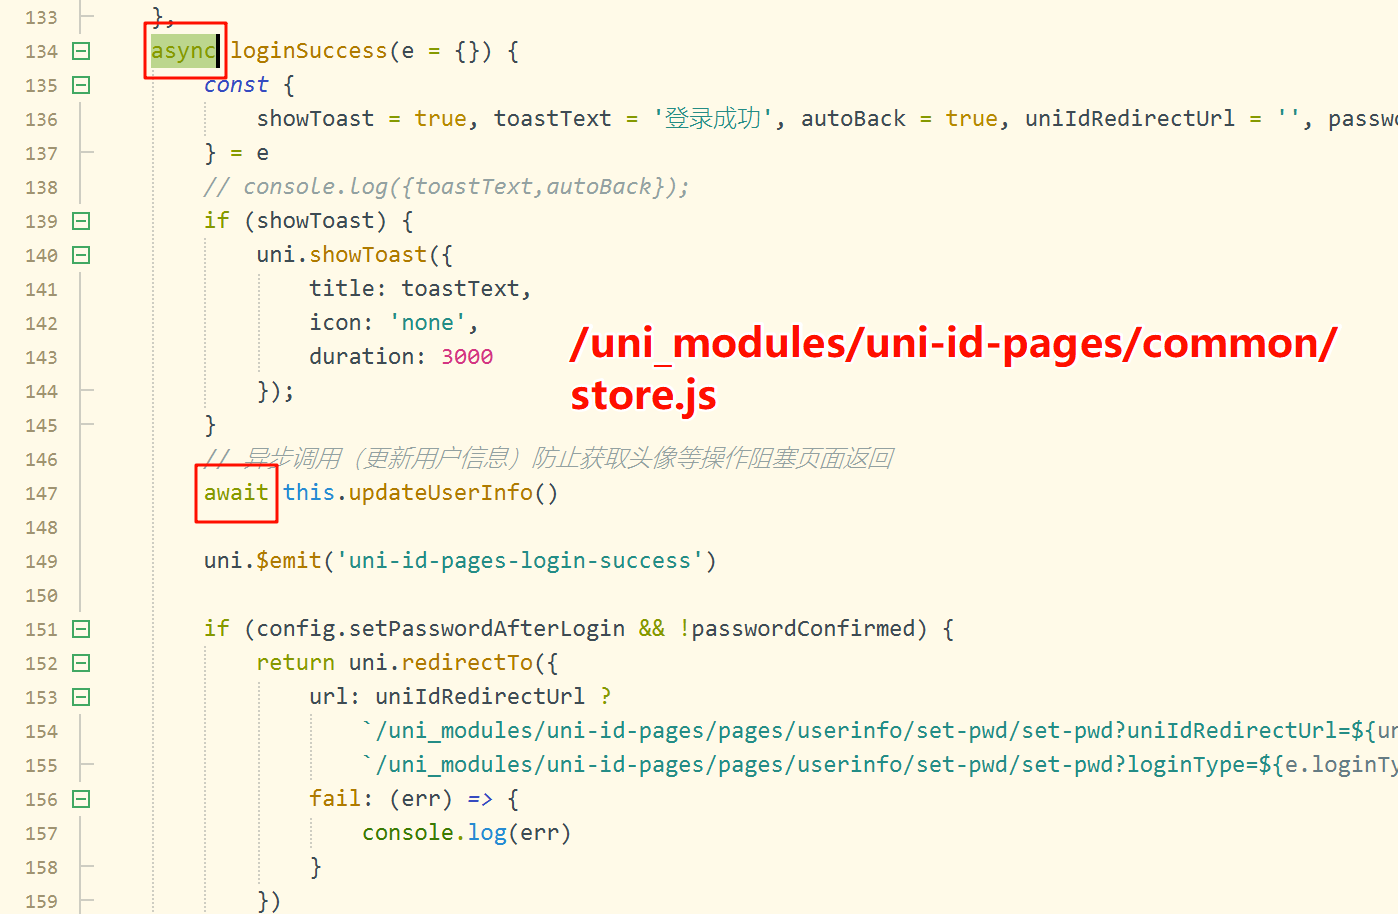Collapse the fold marker on line 135

click(x=82, y=85)
